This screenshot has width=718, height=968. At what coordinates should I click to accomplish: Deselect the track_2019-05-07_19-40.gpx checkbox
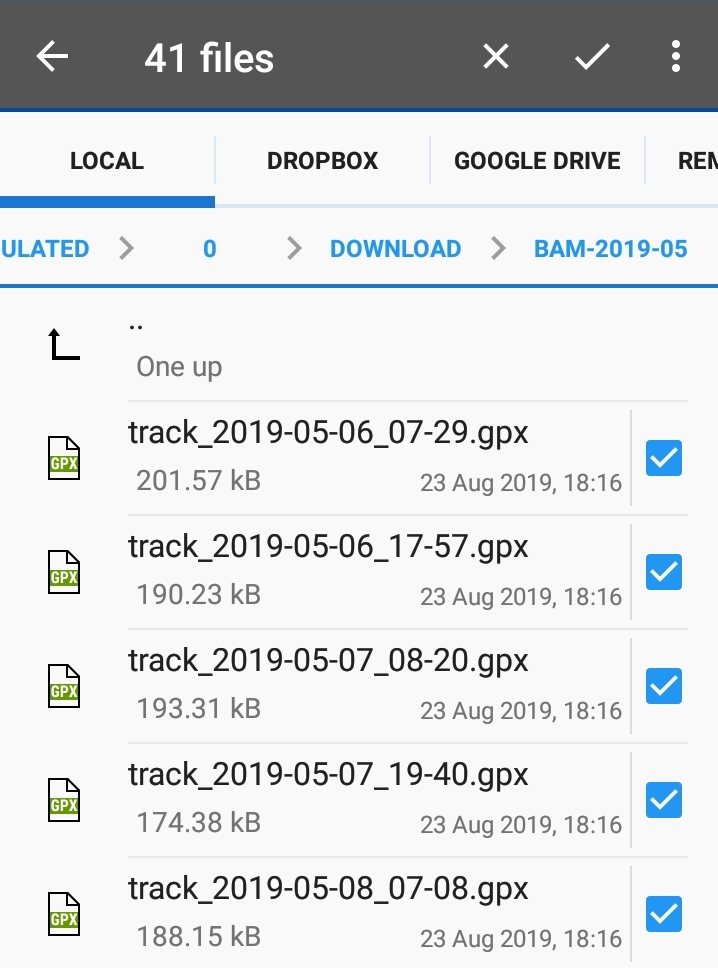coord(664,800)
